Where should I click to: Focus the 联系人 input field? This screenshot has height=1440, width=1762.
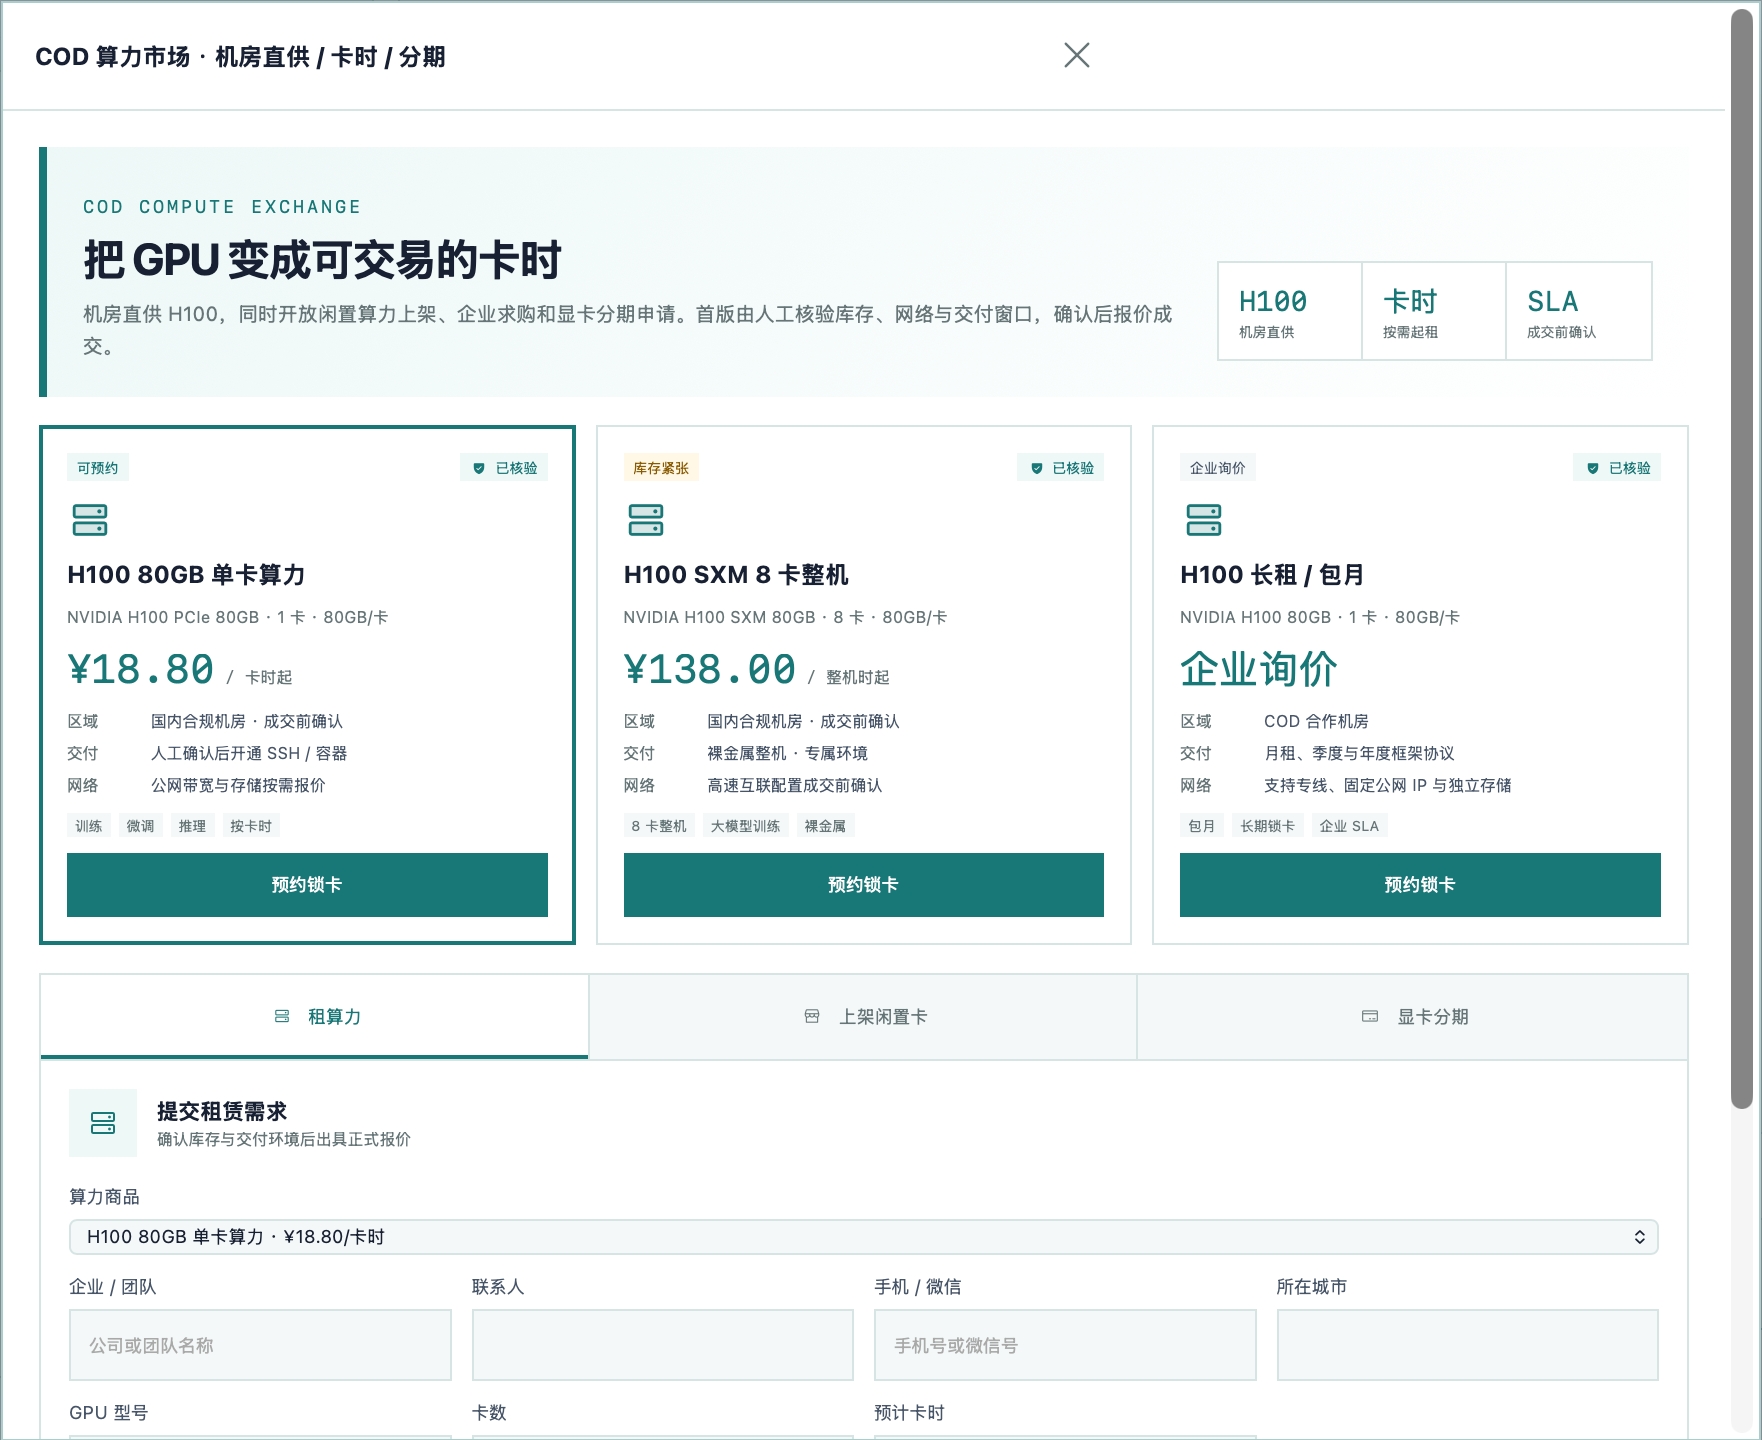pyautogui.click(x=663, y=1345)
